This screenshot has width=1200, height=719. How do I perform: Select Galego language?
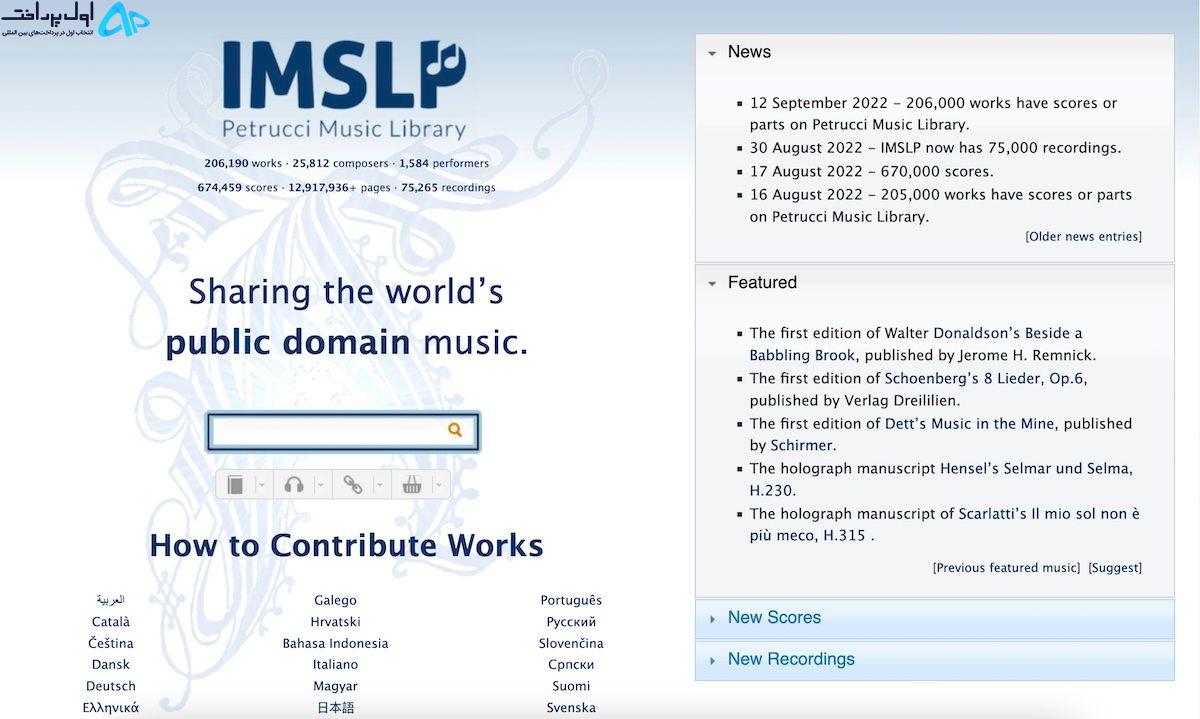point(335,601)
